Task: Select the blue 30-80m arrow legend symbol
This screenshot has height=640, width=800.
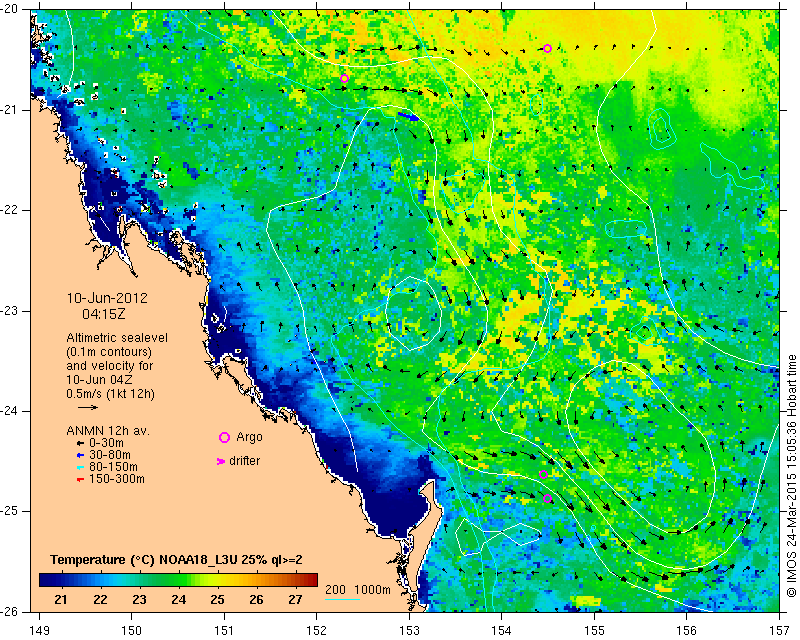Action: click(80, 455)
